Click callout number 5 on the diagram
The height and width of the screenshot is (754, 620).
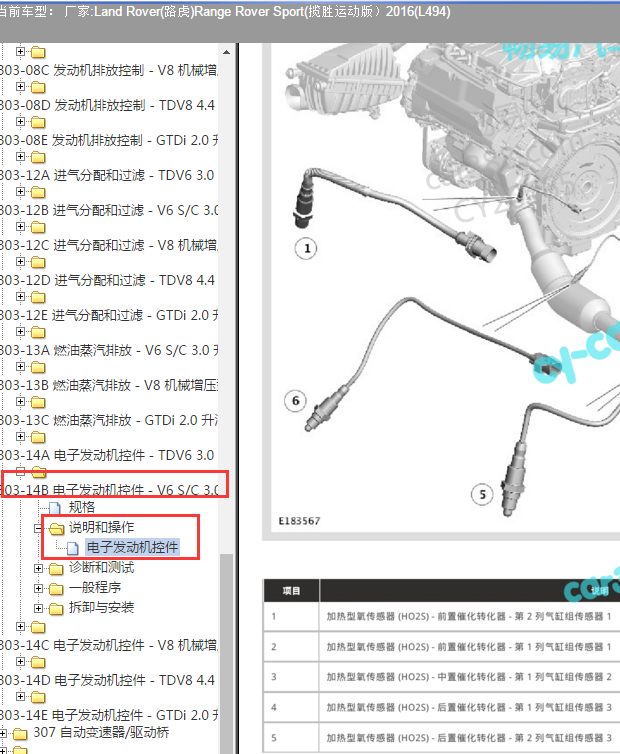pyautogui.click(x=482, y=495)
